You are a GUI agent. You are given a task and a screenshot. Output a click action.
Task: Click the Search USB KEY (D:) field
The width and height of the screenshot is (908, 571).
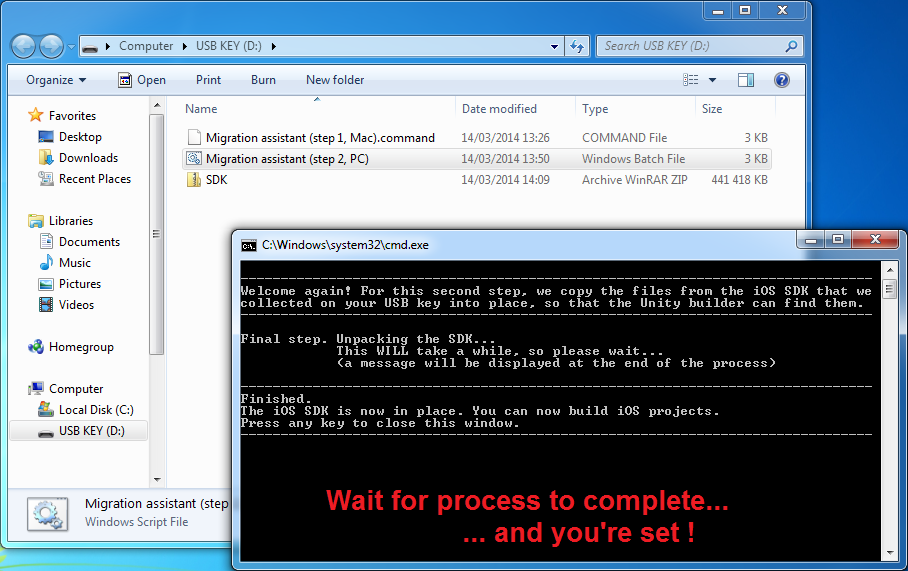click(699, 46)
